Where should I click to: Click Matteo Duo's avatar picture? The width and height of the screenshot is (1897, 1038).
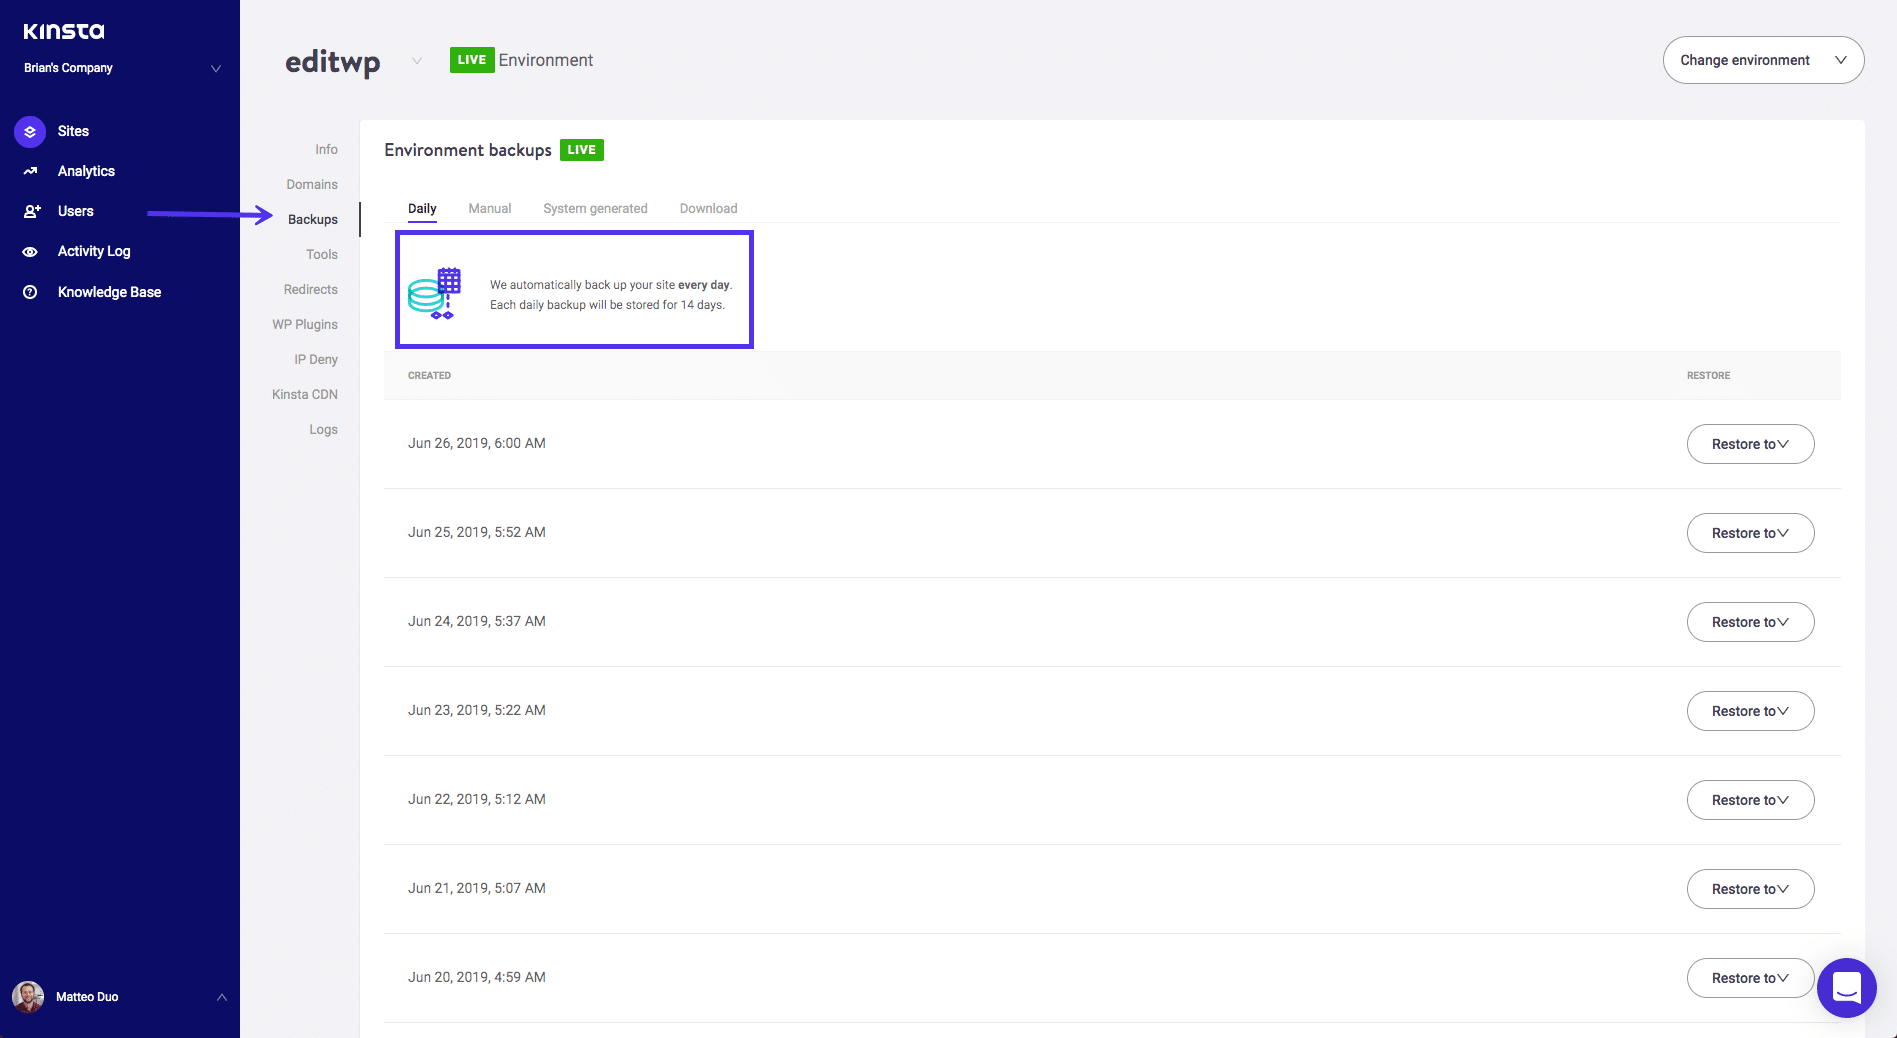27,996
